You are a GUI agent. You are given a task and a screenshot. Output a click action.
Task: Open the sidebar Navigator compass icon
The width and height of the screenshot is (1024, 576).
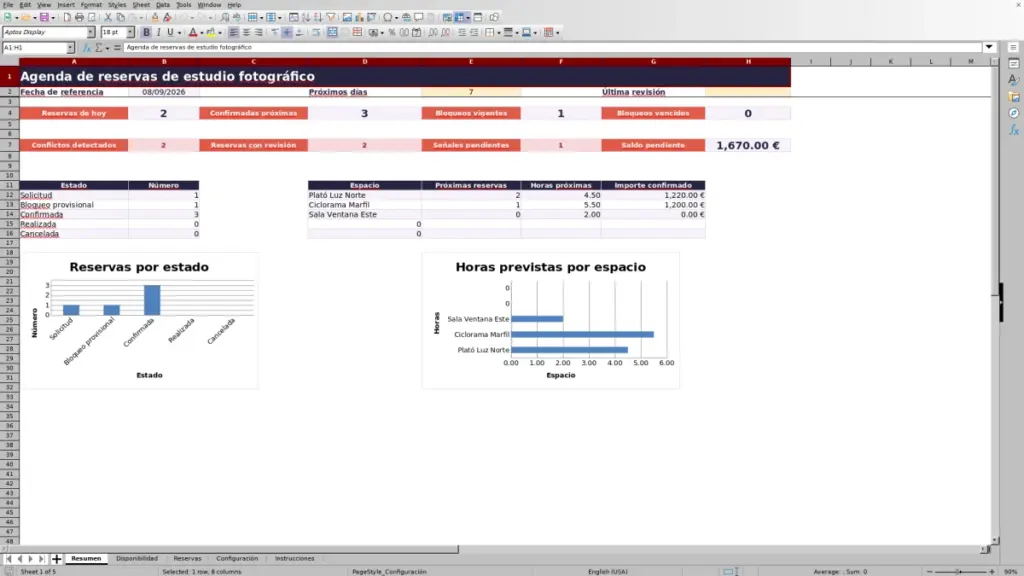(x=1014, y=113)
